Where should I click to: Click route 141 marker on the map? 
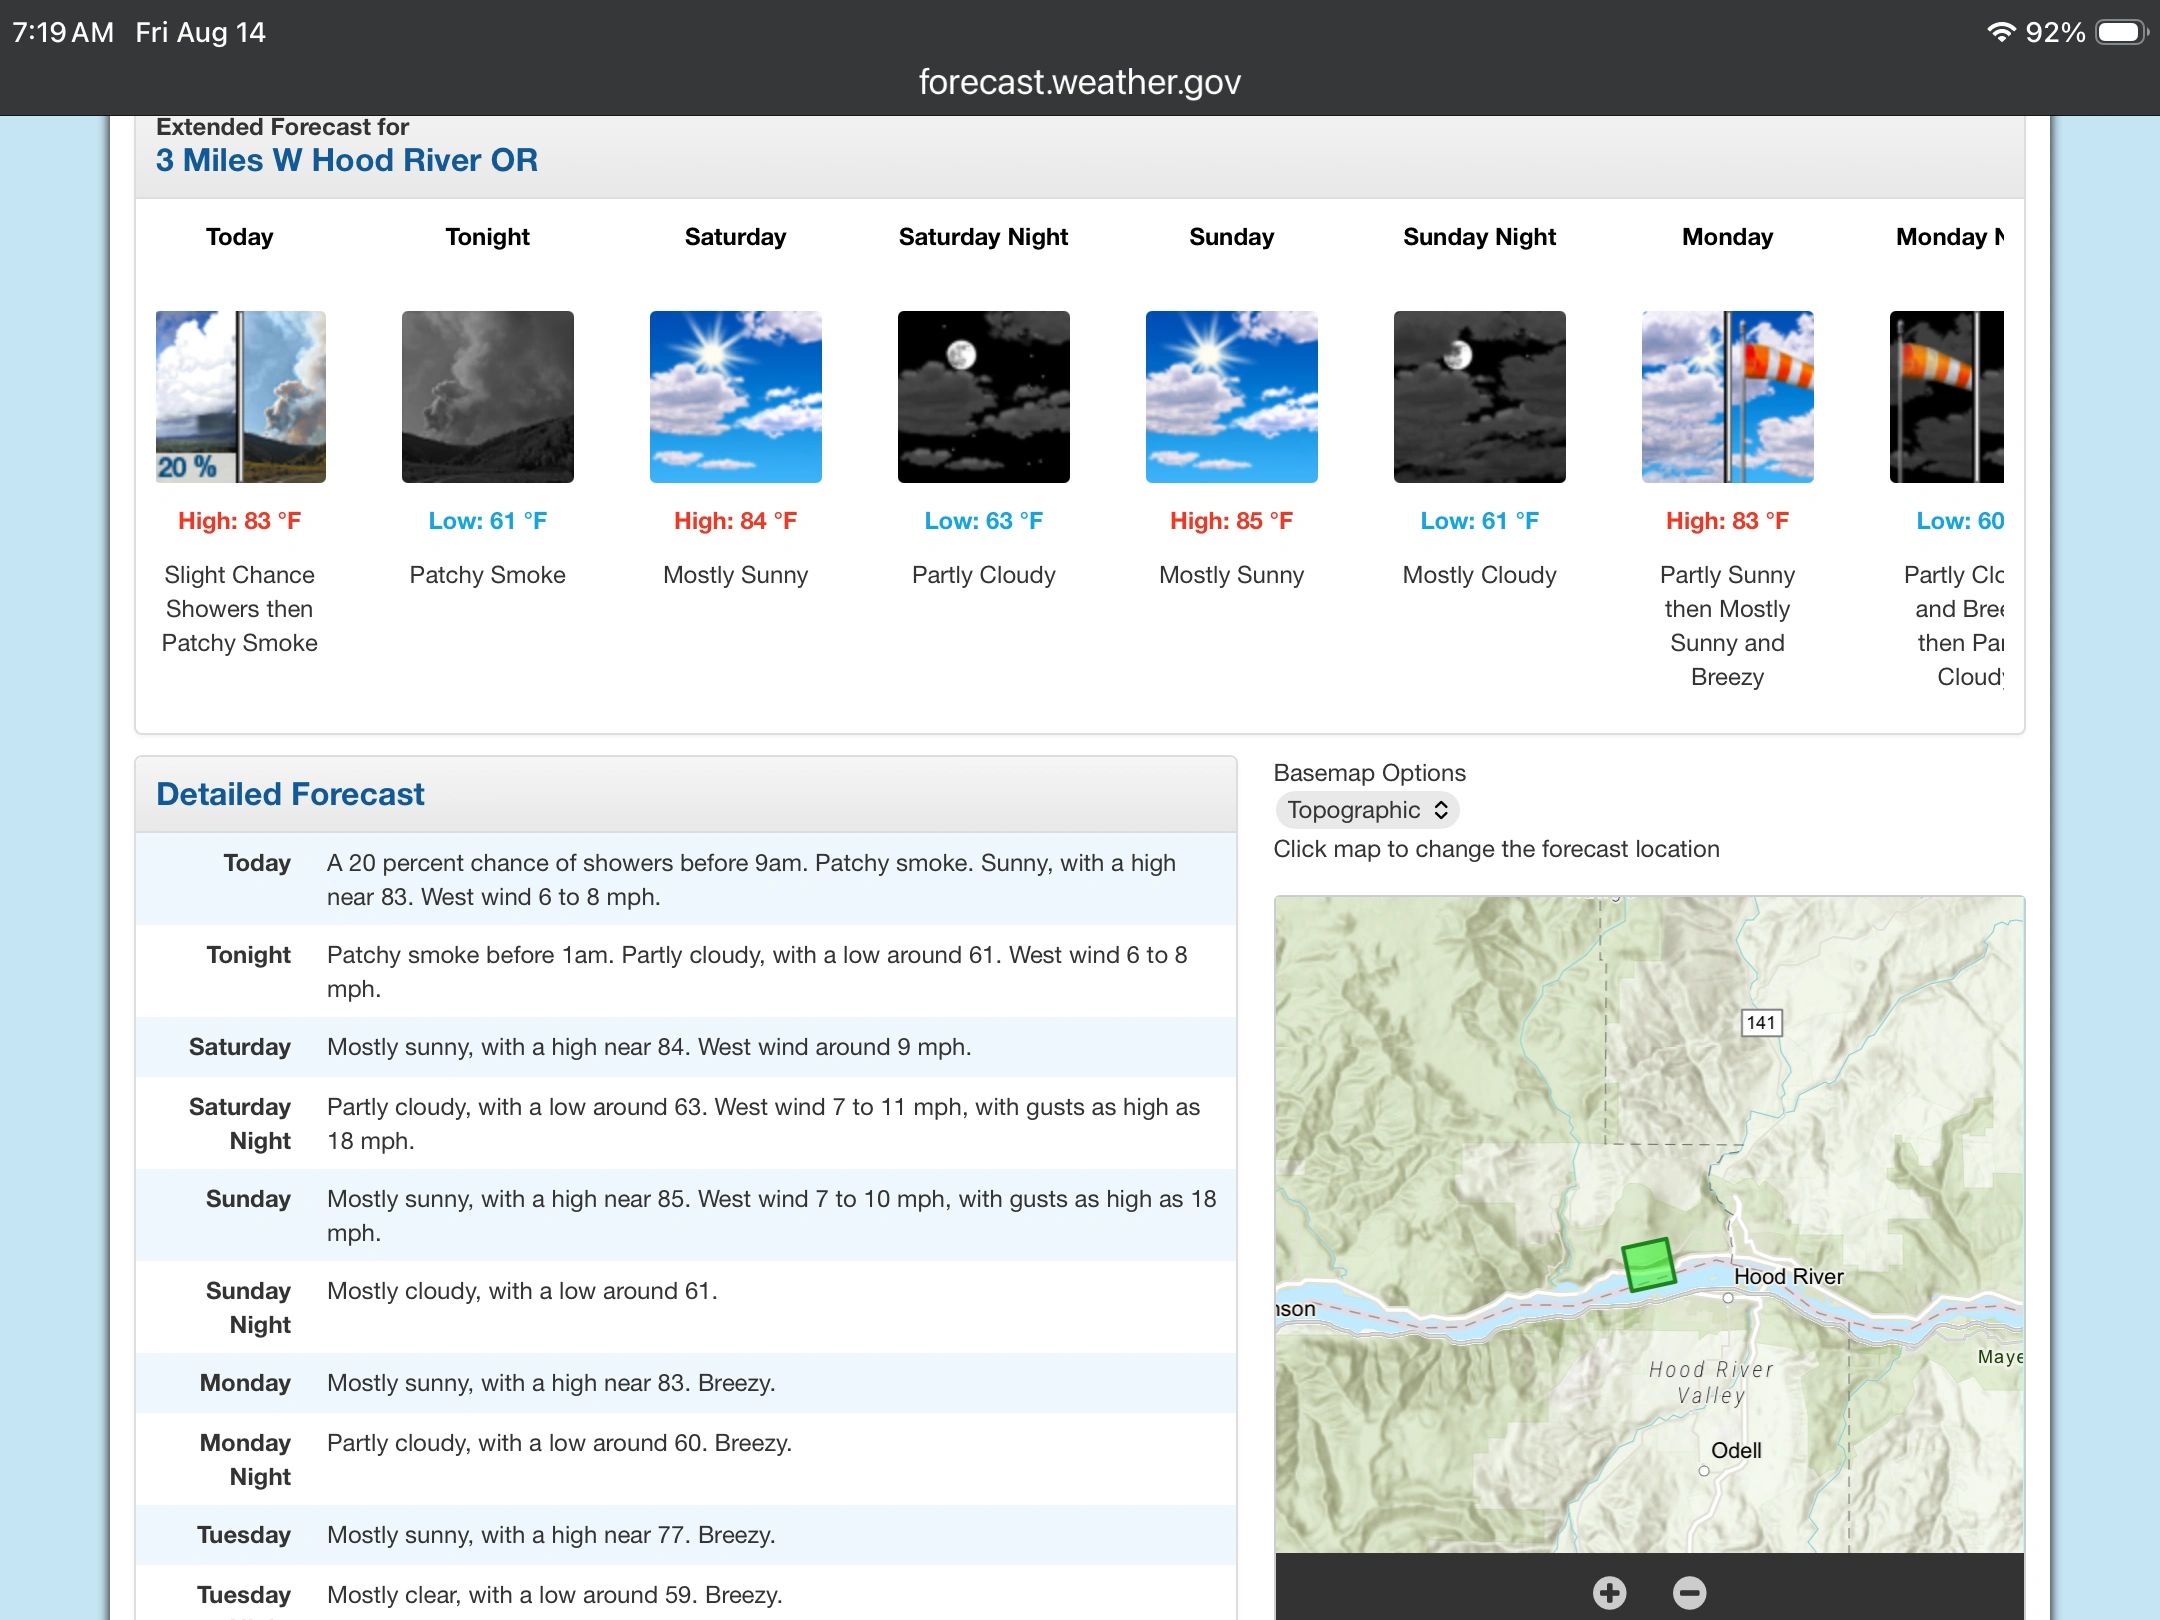[x=1761, y=1023]
